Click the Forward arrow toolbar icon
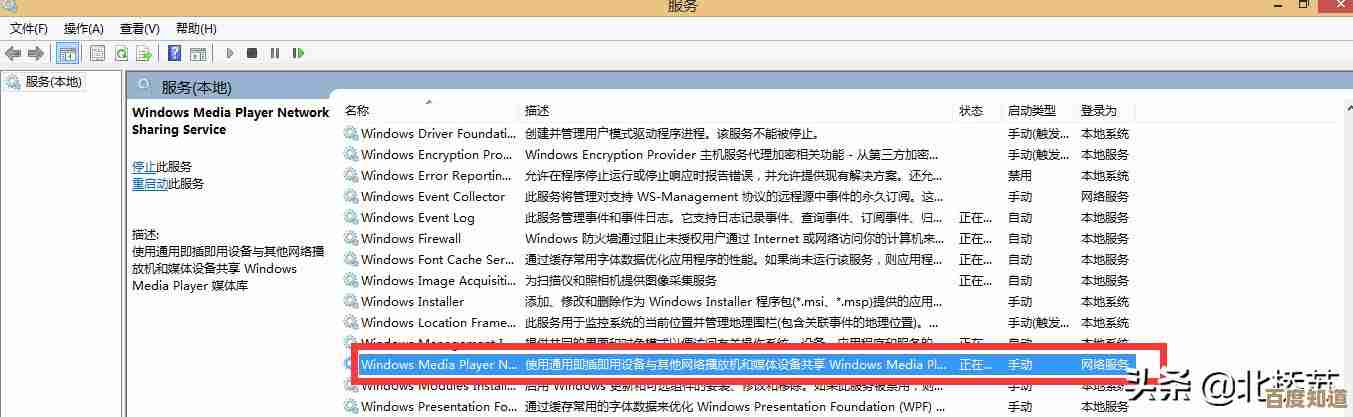Screen dimensions: 1353x417 (x=36, y=53)
